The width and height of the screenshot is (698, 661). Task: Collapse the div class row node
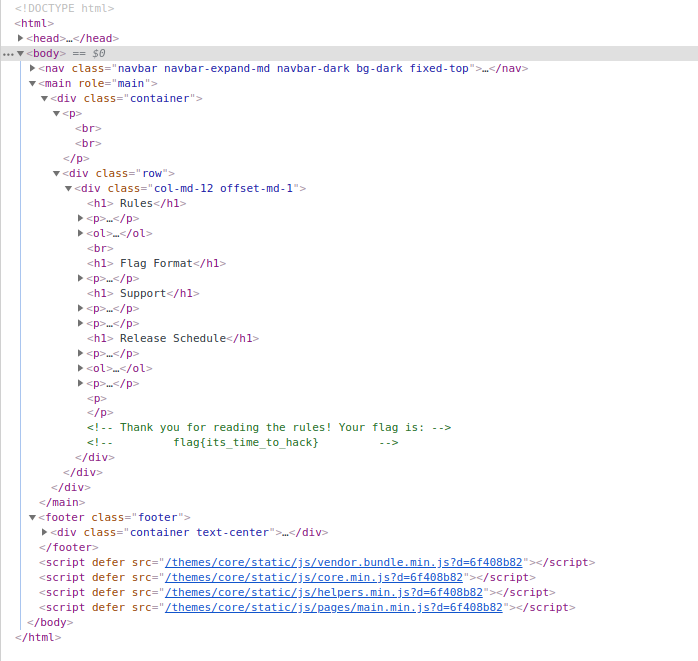(57, 173)
